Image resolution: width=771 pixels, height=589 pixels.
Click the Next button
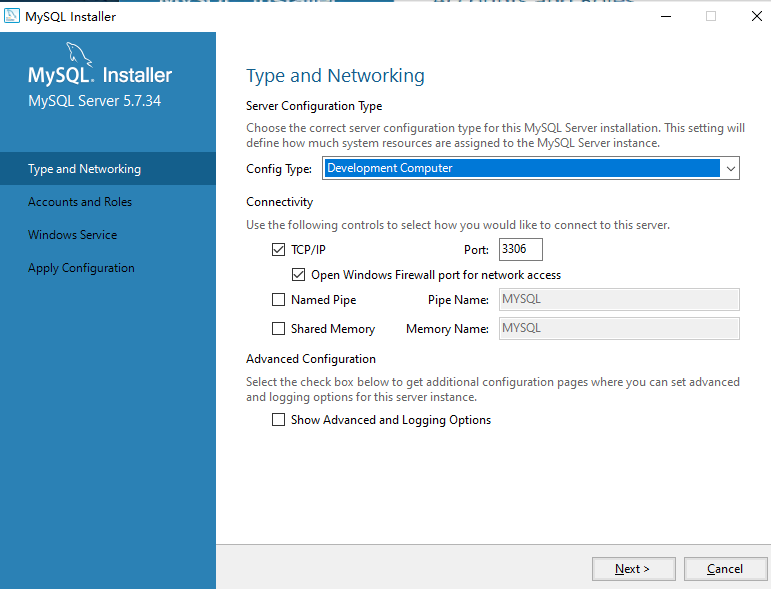[x=633, y=569]
